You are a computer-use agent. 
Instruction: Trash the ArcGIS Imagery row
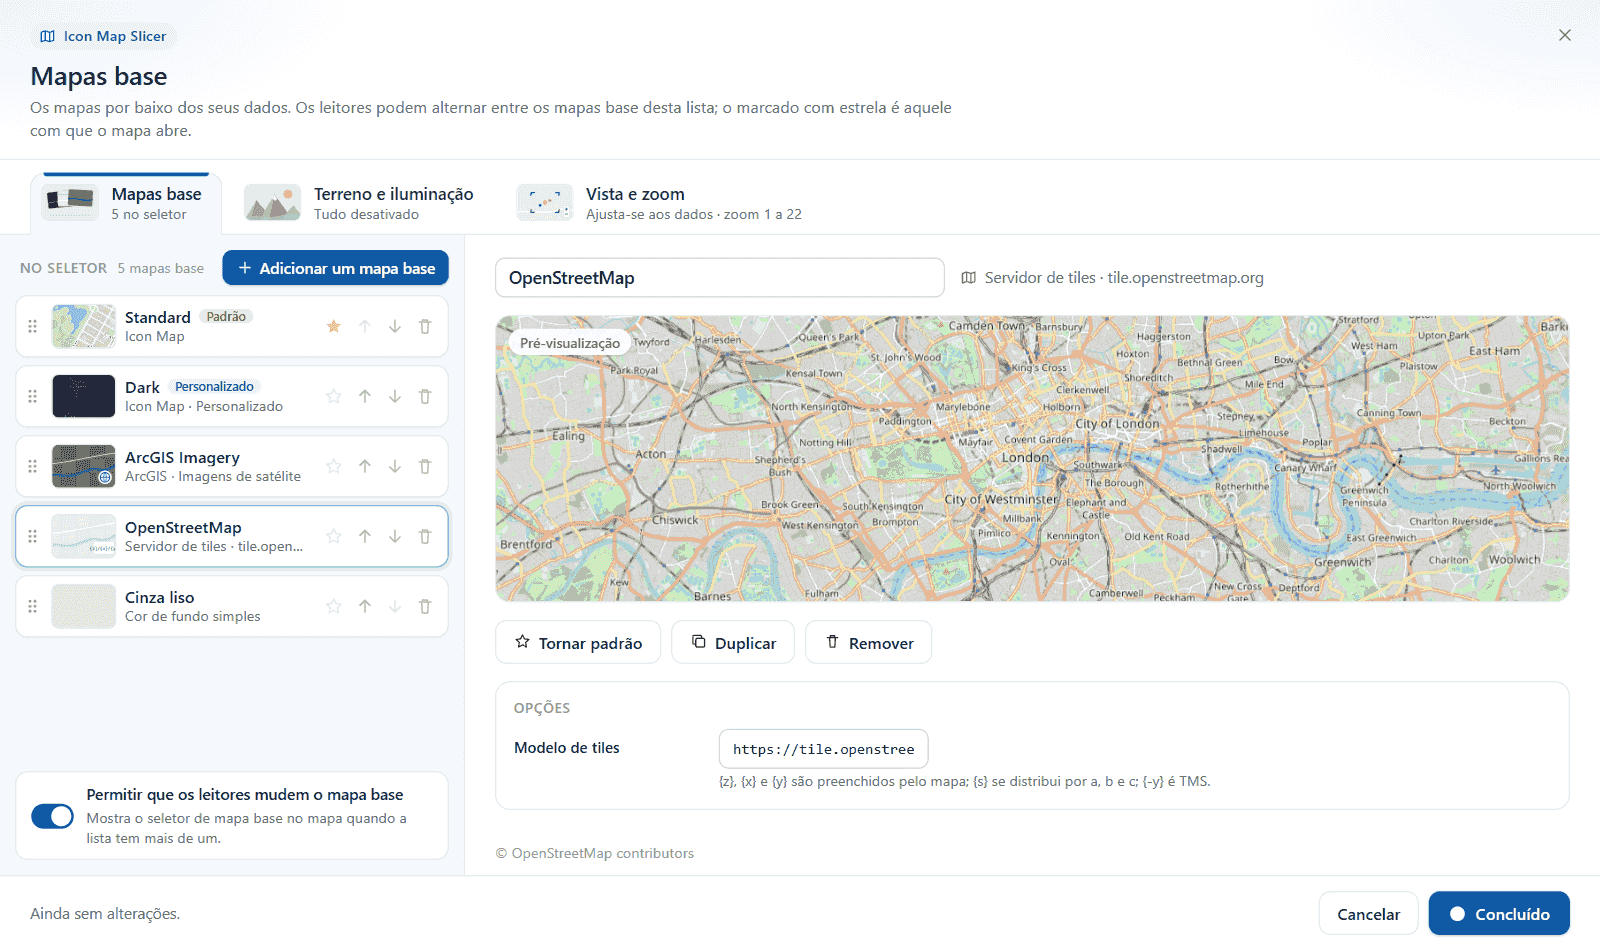[x=425, y=466]
